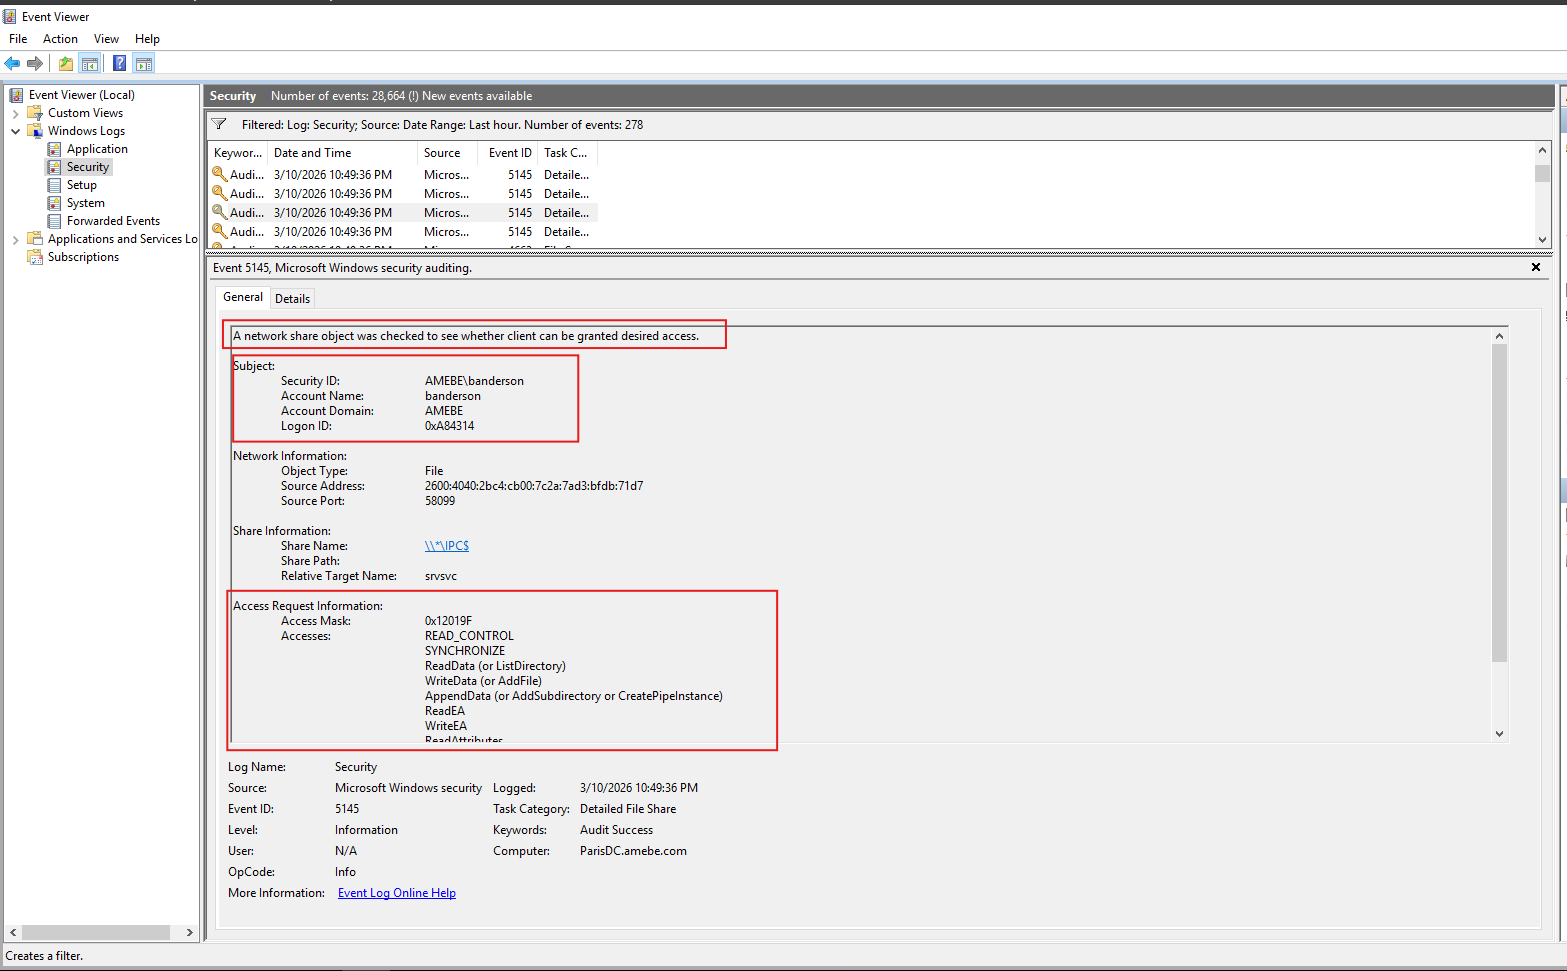Image resolution: width=1567 pixels, height=971 pixels.
Task: Click the System log icon
Action: pyautogui.click(x=54, y=203)
